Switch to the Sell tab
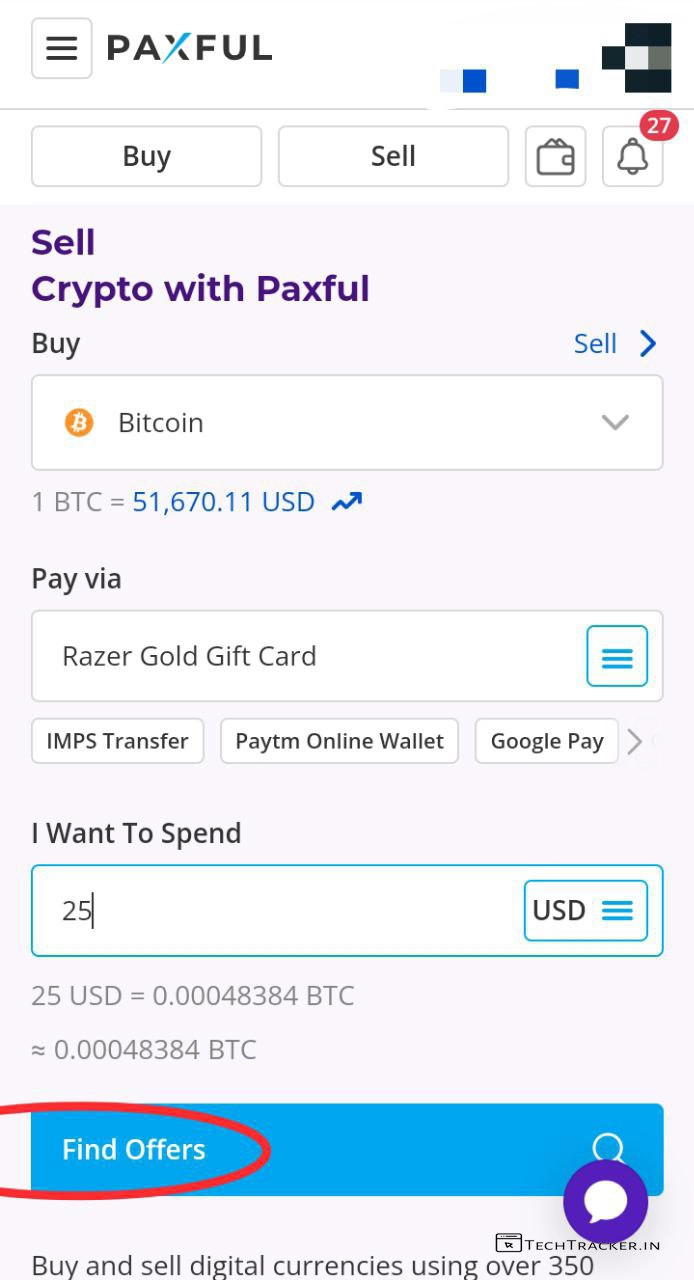The height and width of the screenshot is (1280, 694). coord(393,157)
